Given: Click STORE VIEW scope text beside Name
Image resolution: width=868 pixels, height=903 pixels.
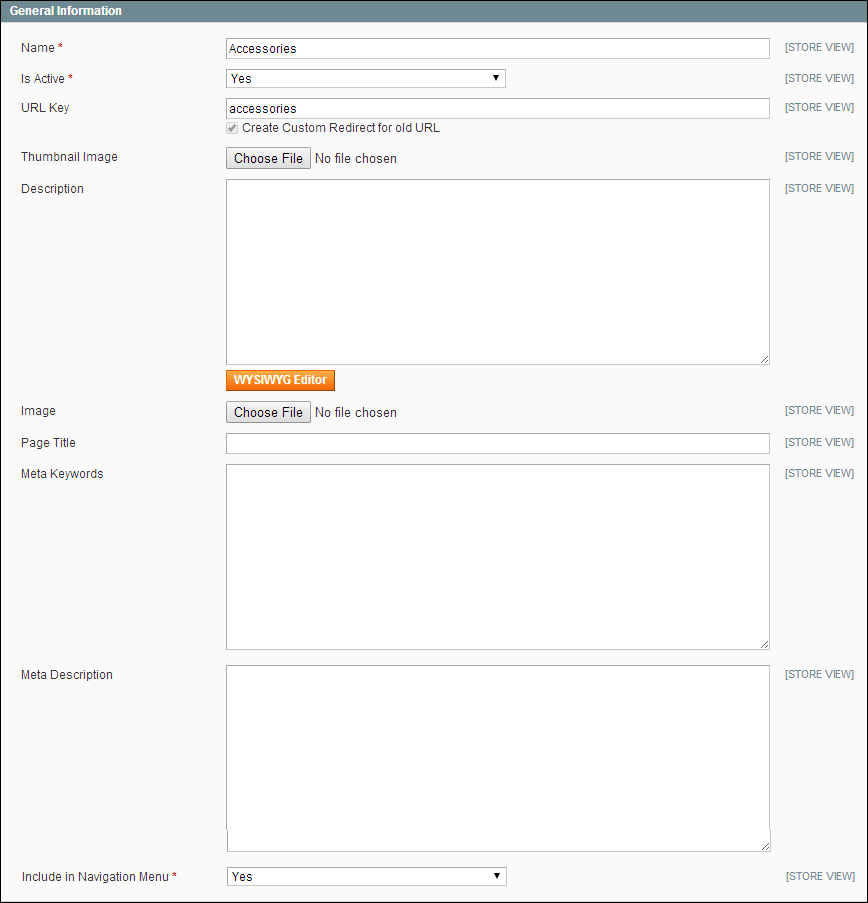Looking at the screenshot, I should click(819, 47).
